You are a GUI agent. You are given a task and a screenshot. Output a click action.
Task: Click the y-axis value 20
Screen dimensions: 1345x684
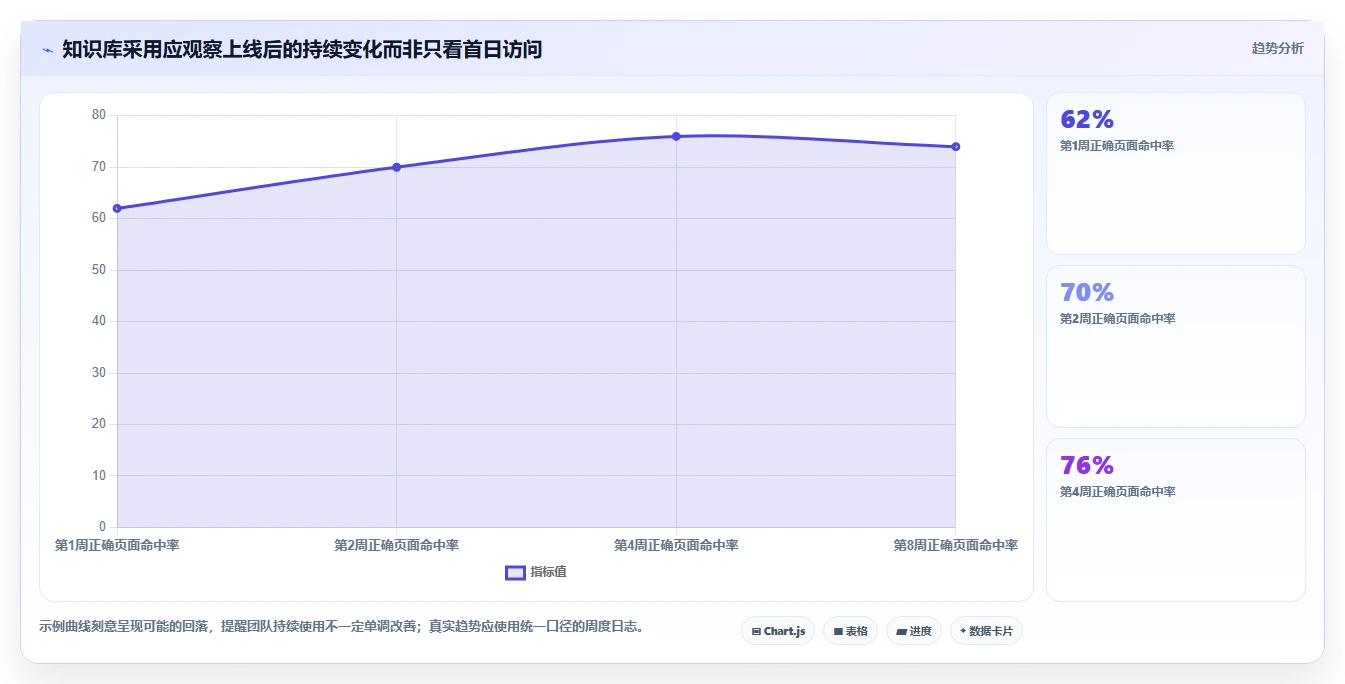(x=98, y=424)
